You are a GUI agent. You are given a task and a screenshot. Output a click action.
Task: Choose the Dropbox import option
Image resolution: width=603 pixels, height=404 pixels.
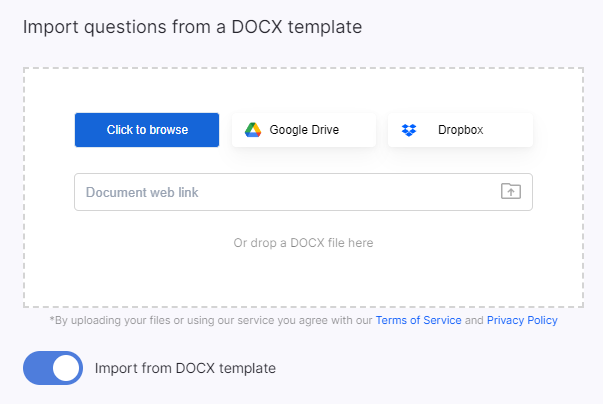point(460,130)
